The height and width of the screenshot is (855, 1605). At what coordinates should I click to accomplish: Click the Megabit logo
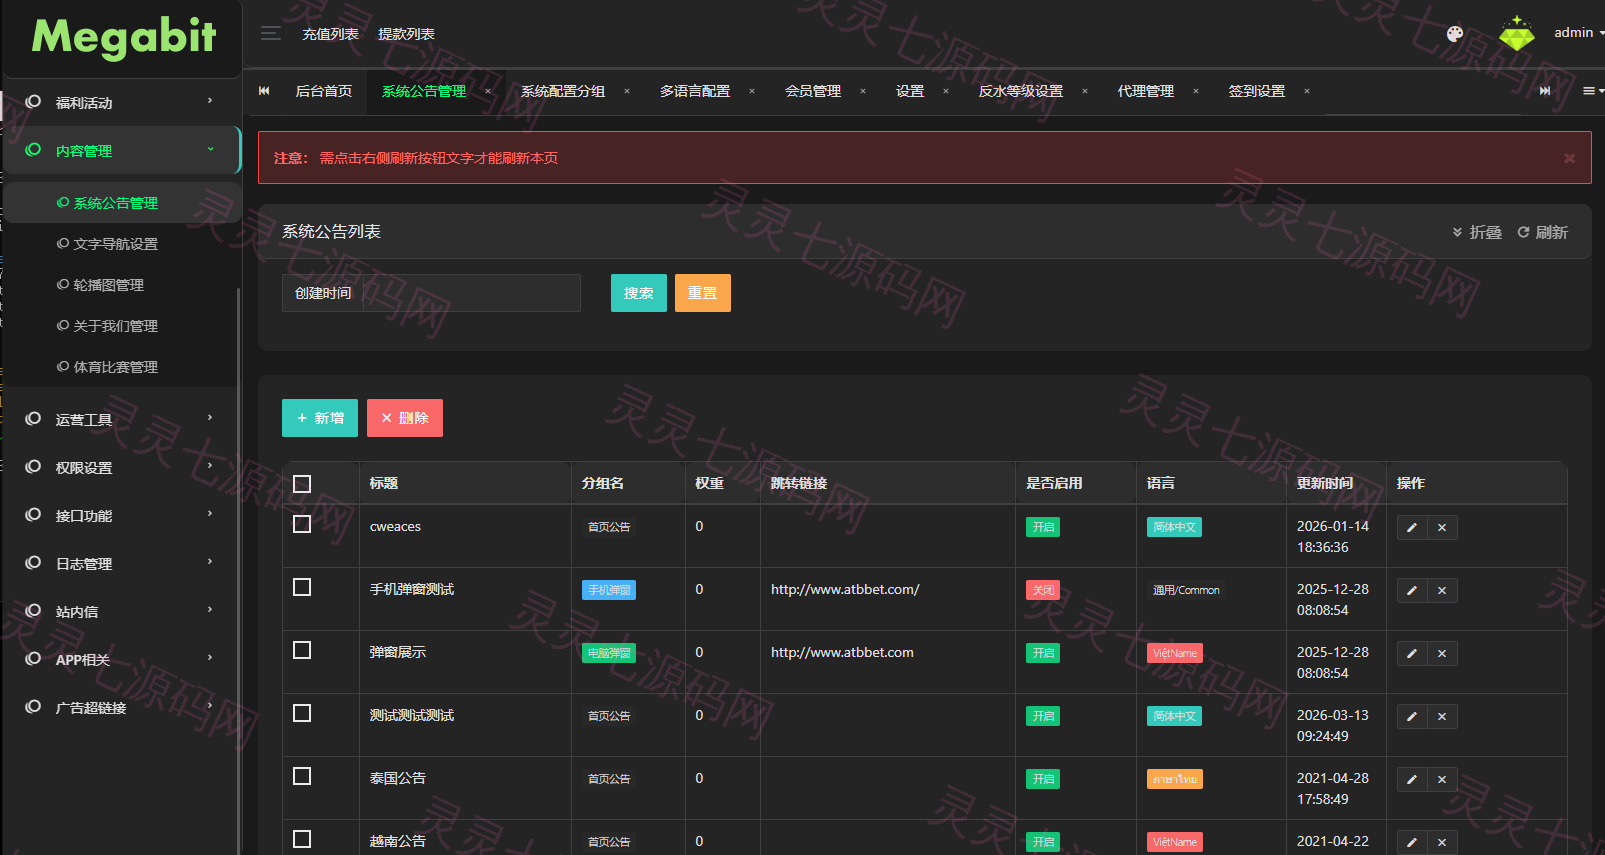(124, 36)
